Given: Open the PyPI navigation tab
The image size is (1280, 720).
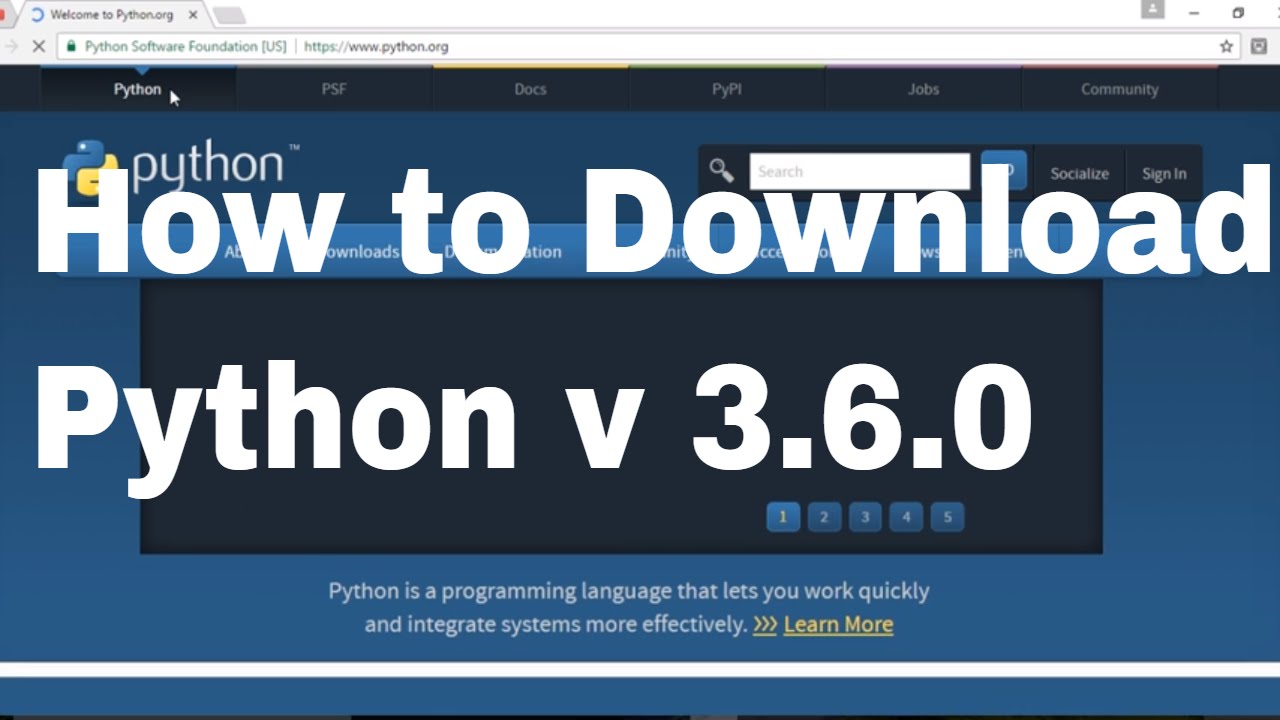Looking at the screenshot, I should tap(727, 89).
